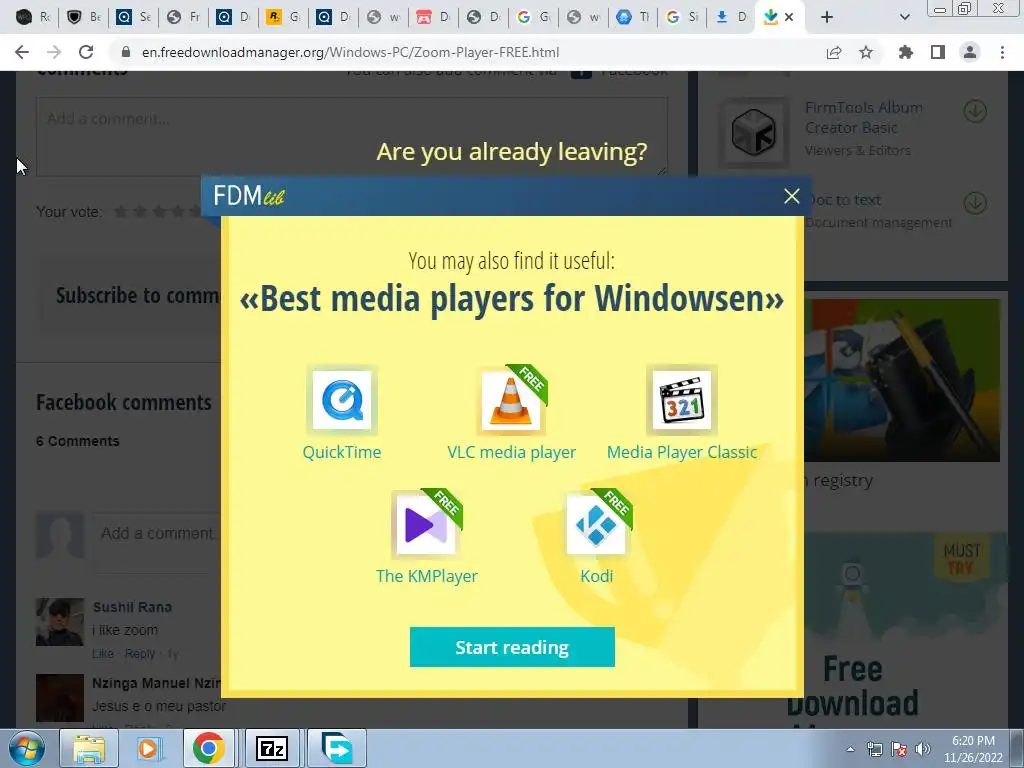This screenshot has height=768, width=1024.
Task: Show hidden system tray icons
Action: pos(850,749)
